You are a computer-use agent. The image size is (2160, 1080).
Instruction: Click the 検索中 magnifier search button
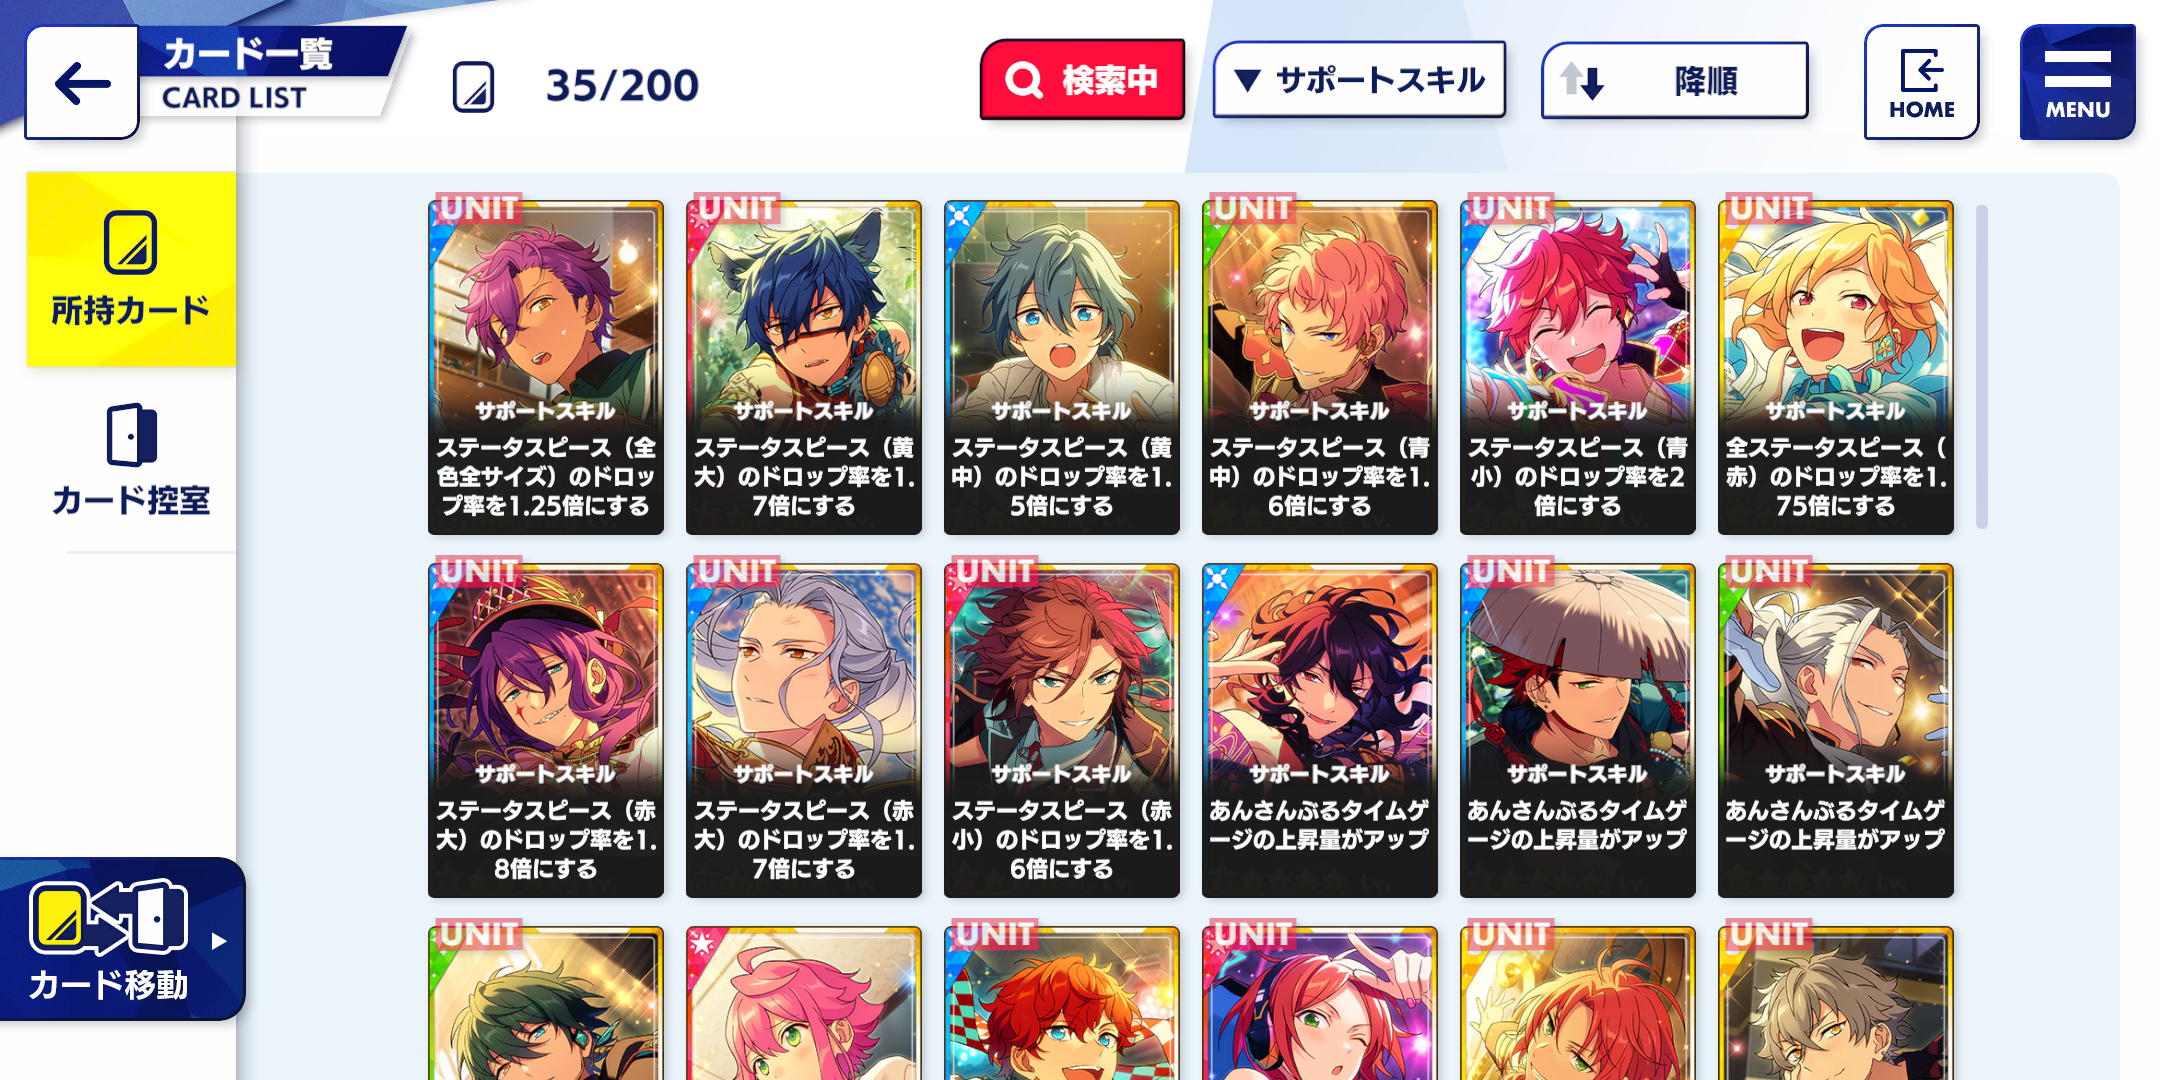1082,80
